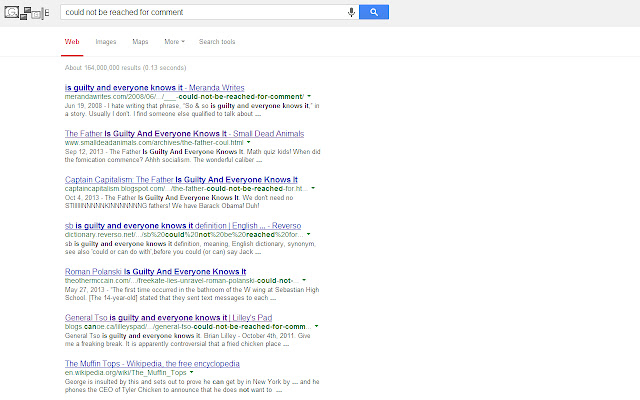Screen dimensions: 640x400
Task: Click the logo icon left of search box
Action: tap(26, 12)
